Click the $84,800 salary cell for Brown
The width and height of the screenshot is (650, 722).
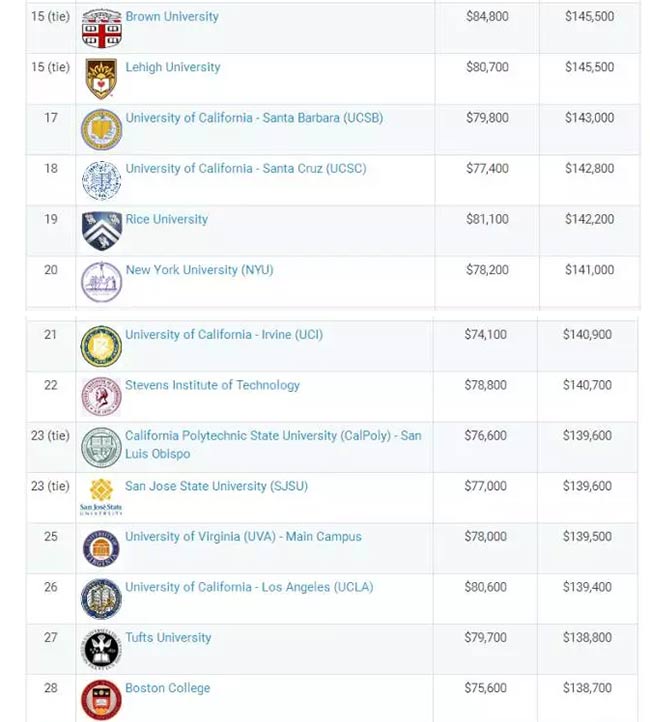coord(487,17)
